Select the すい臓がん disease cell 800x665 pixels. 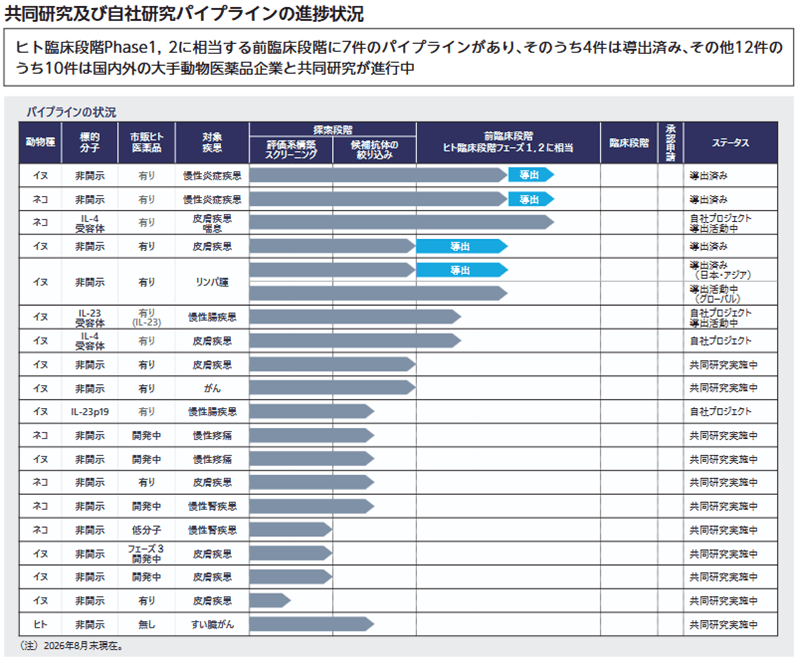[x=212, y=624]
